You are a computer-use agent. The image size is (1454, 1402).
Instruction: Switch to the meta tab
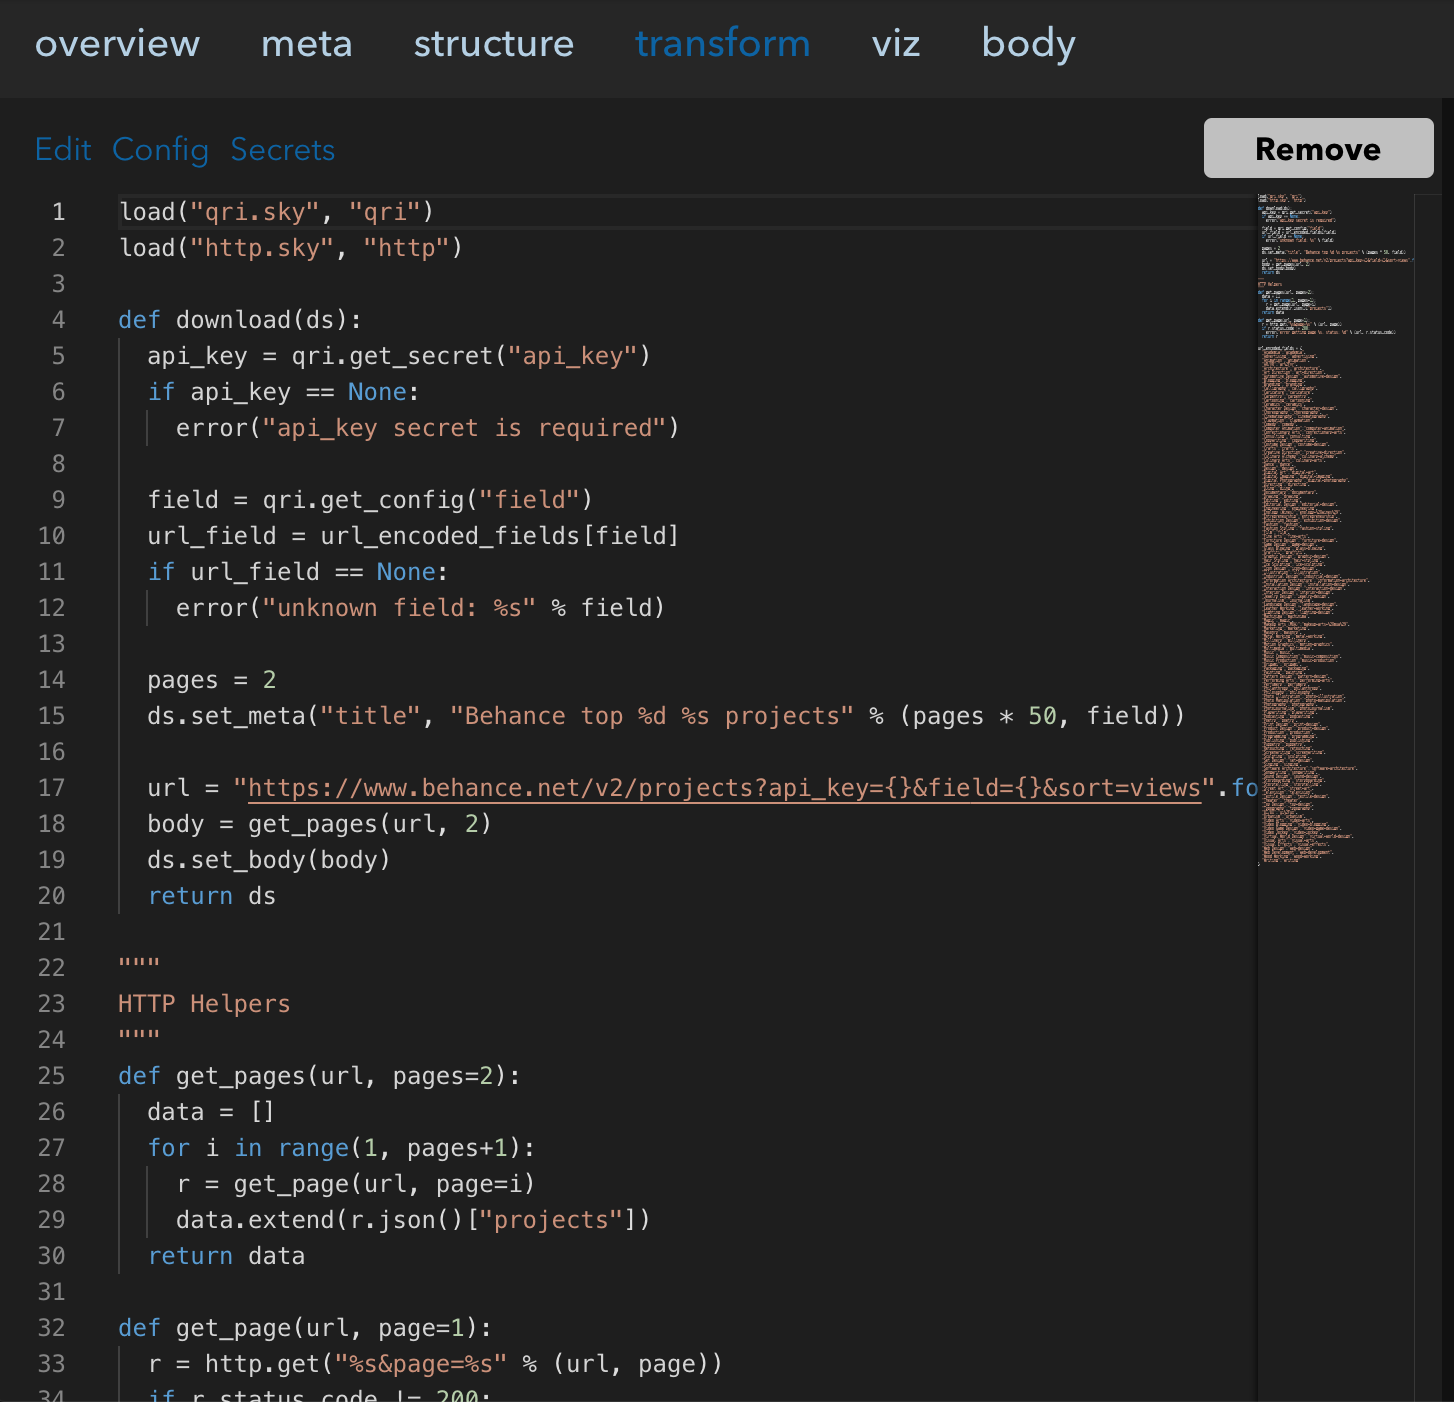[306, 44]
